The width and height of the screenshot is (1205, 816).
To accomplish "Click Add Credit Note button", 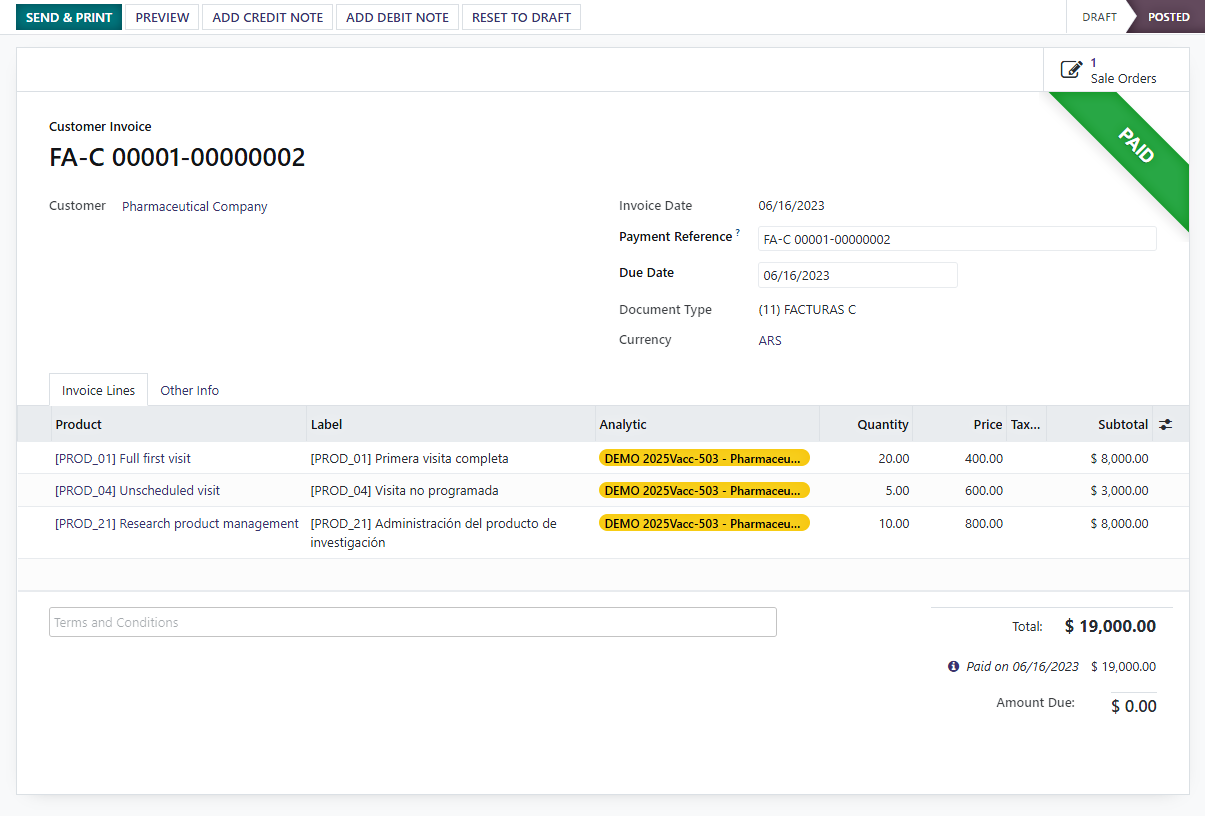I will [x=268, y=17].
